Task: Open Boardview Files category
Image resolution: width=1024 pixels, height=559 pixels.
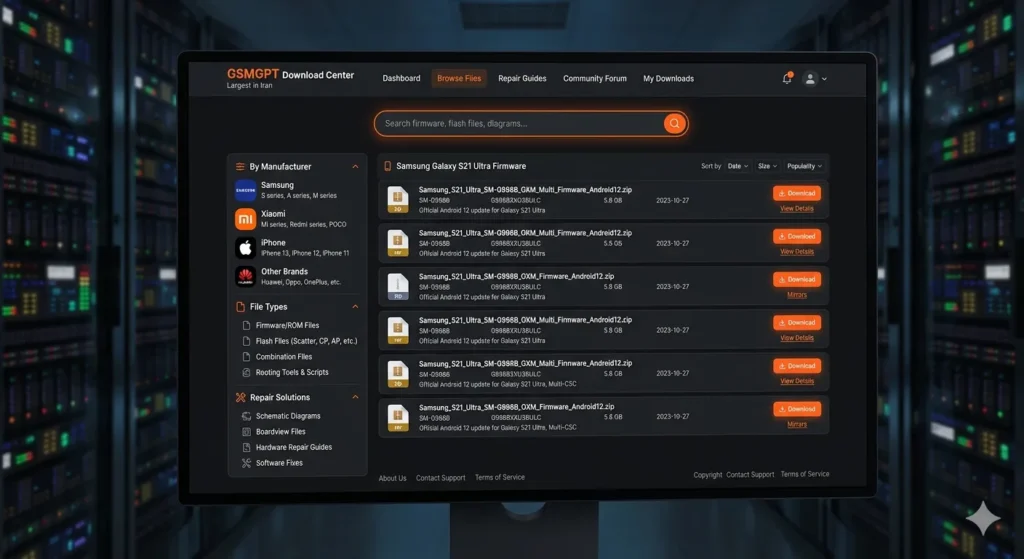Action: 280,432
